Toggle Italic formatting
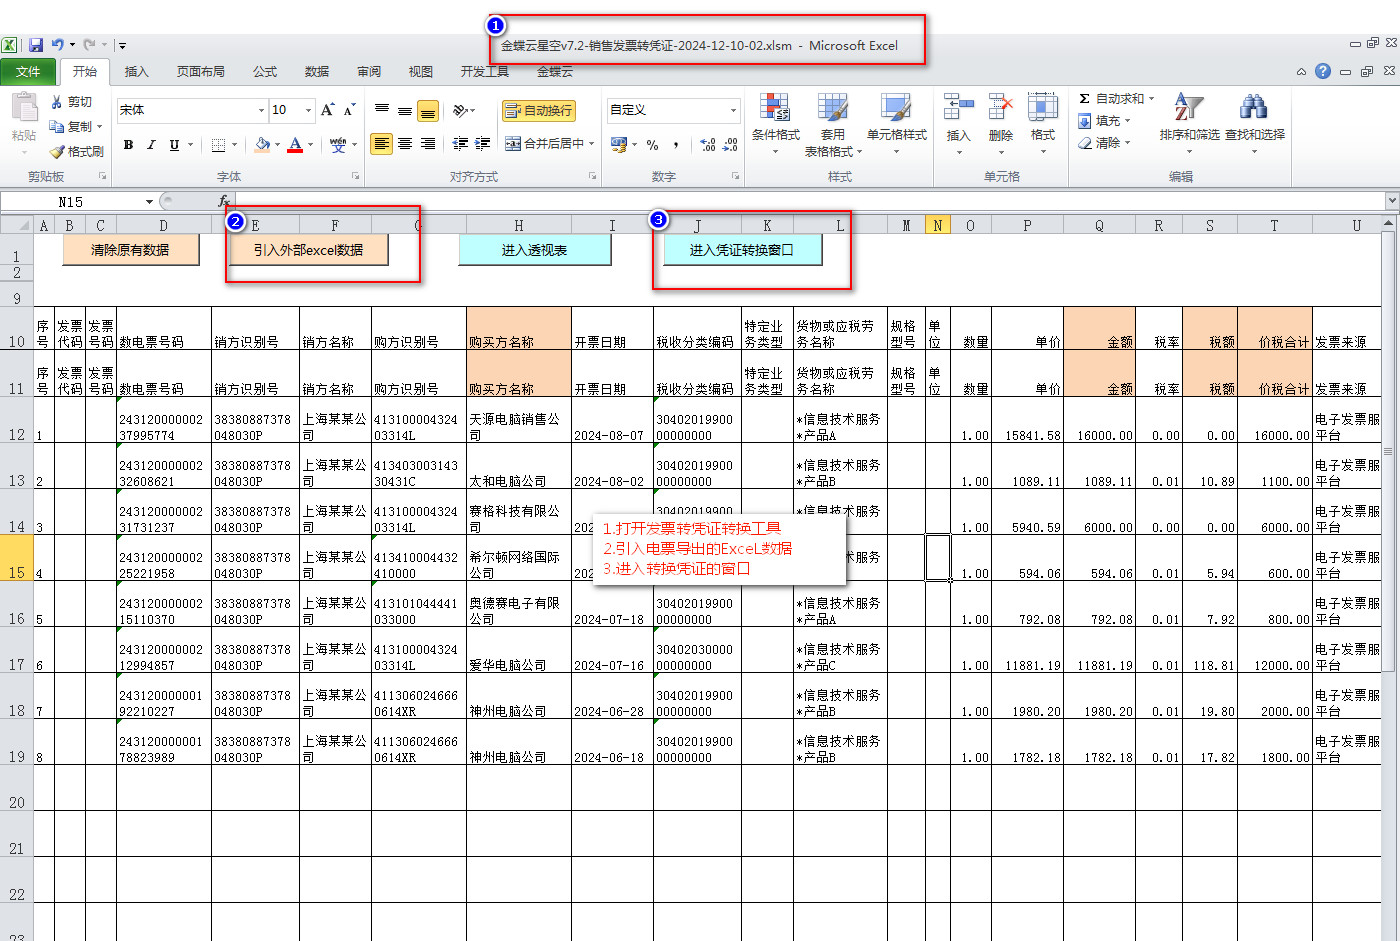The width and height of the screenshot is (1400, 941). [x=151, y=145]
